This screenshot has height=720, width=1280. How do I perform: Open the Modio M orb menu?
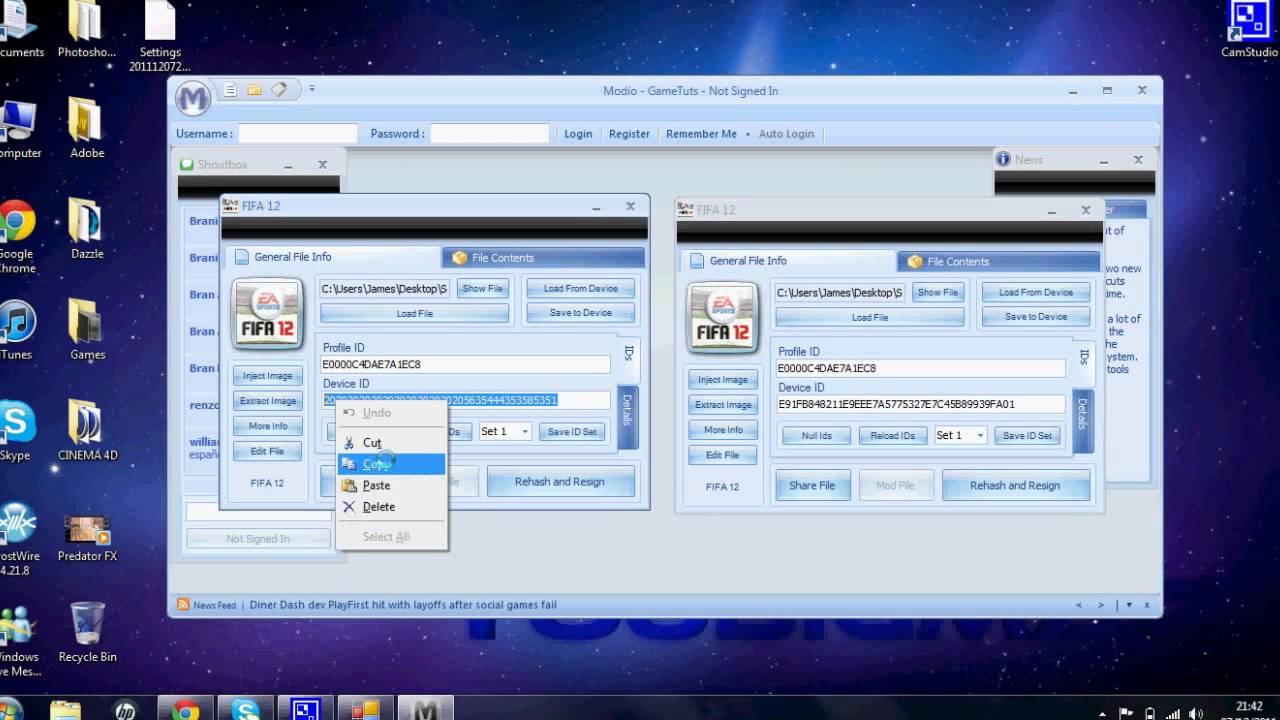tap(194, 98)
